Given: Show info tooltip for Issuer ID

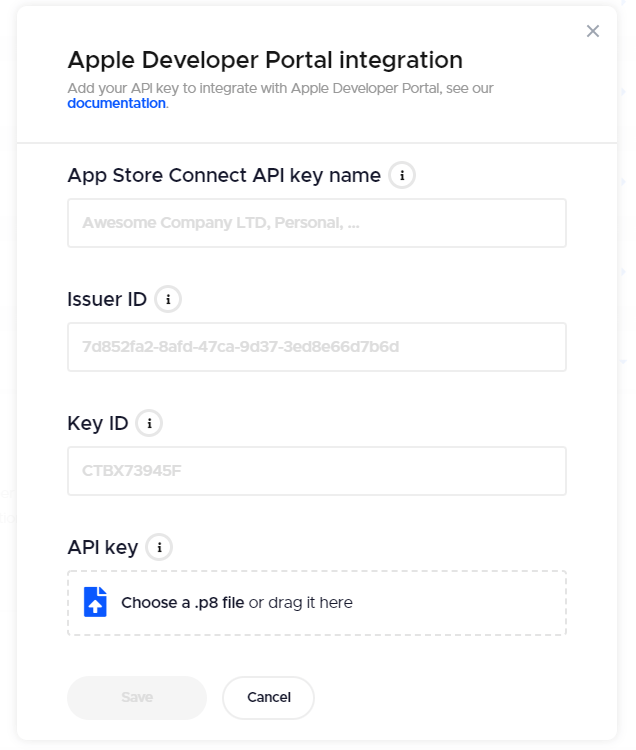Looking at the screenshot, I should pos(168,299).
